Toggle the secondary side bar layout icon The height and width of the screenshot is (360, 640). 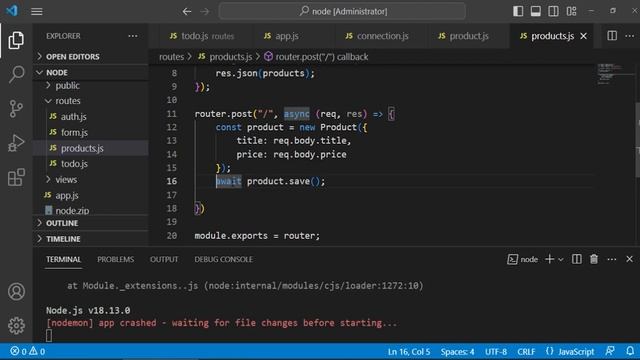tap(553, 11)
